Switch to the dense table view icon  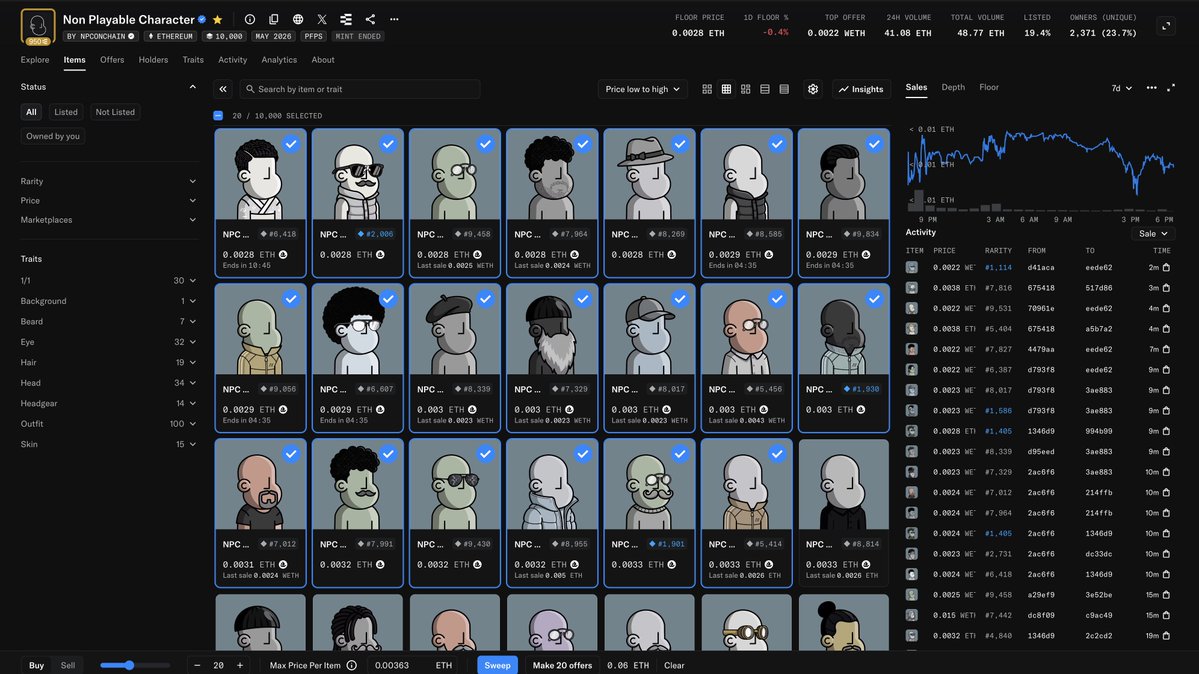(x=784, y=90)
